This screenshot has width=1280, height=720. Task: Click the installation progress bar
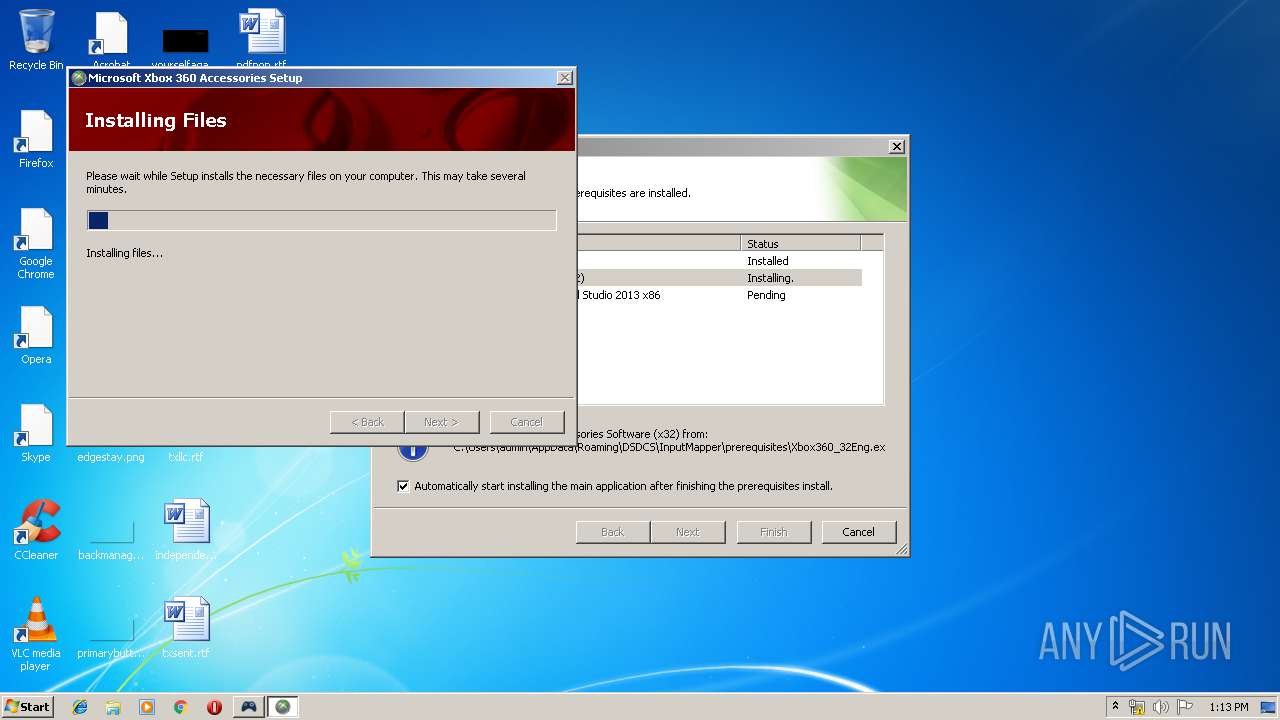point(322,221)
